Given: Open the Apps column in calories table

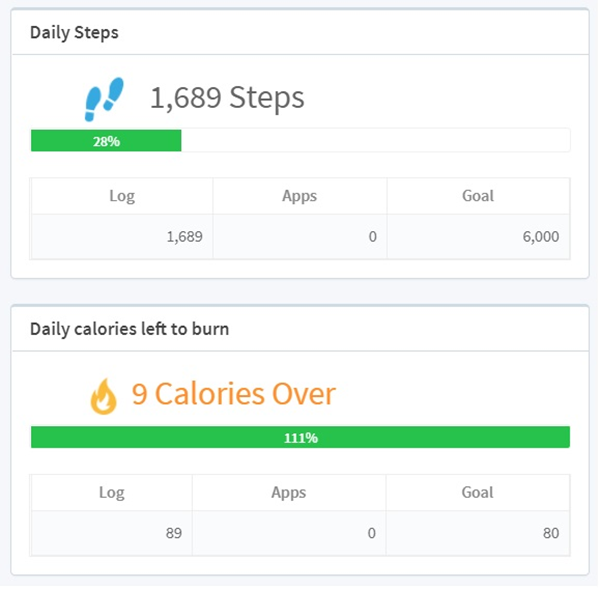Looking at the screenshot, I should click(x=289, y=493).
